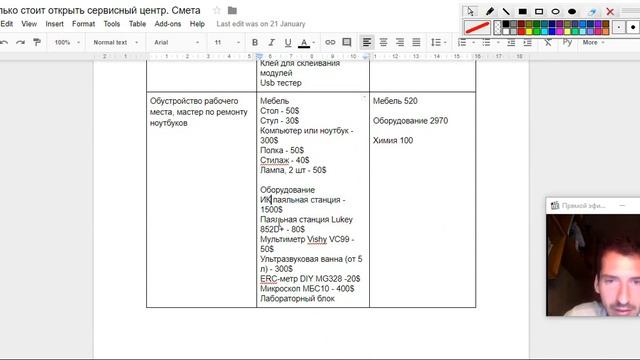Image resolution: width=640 pixels, height=360 pixels.
Task: Open the Insert menu
Action: pos(54,24)
